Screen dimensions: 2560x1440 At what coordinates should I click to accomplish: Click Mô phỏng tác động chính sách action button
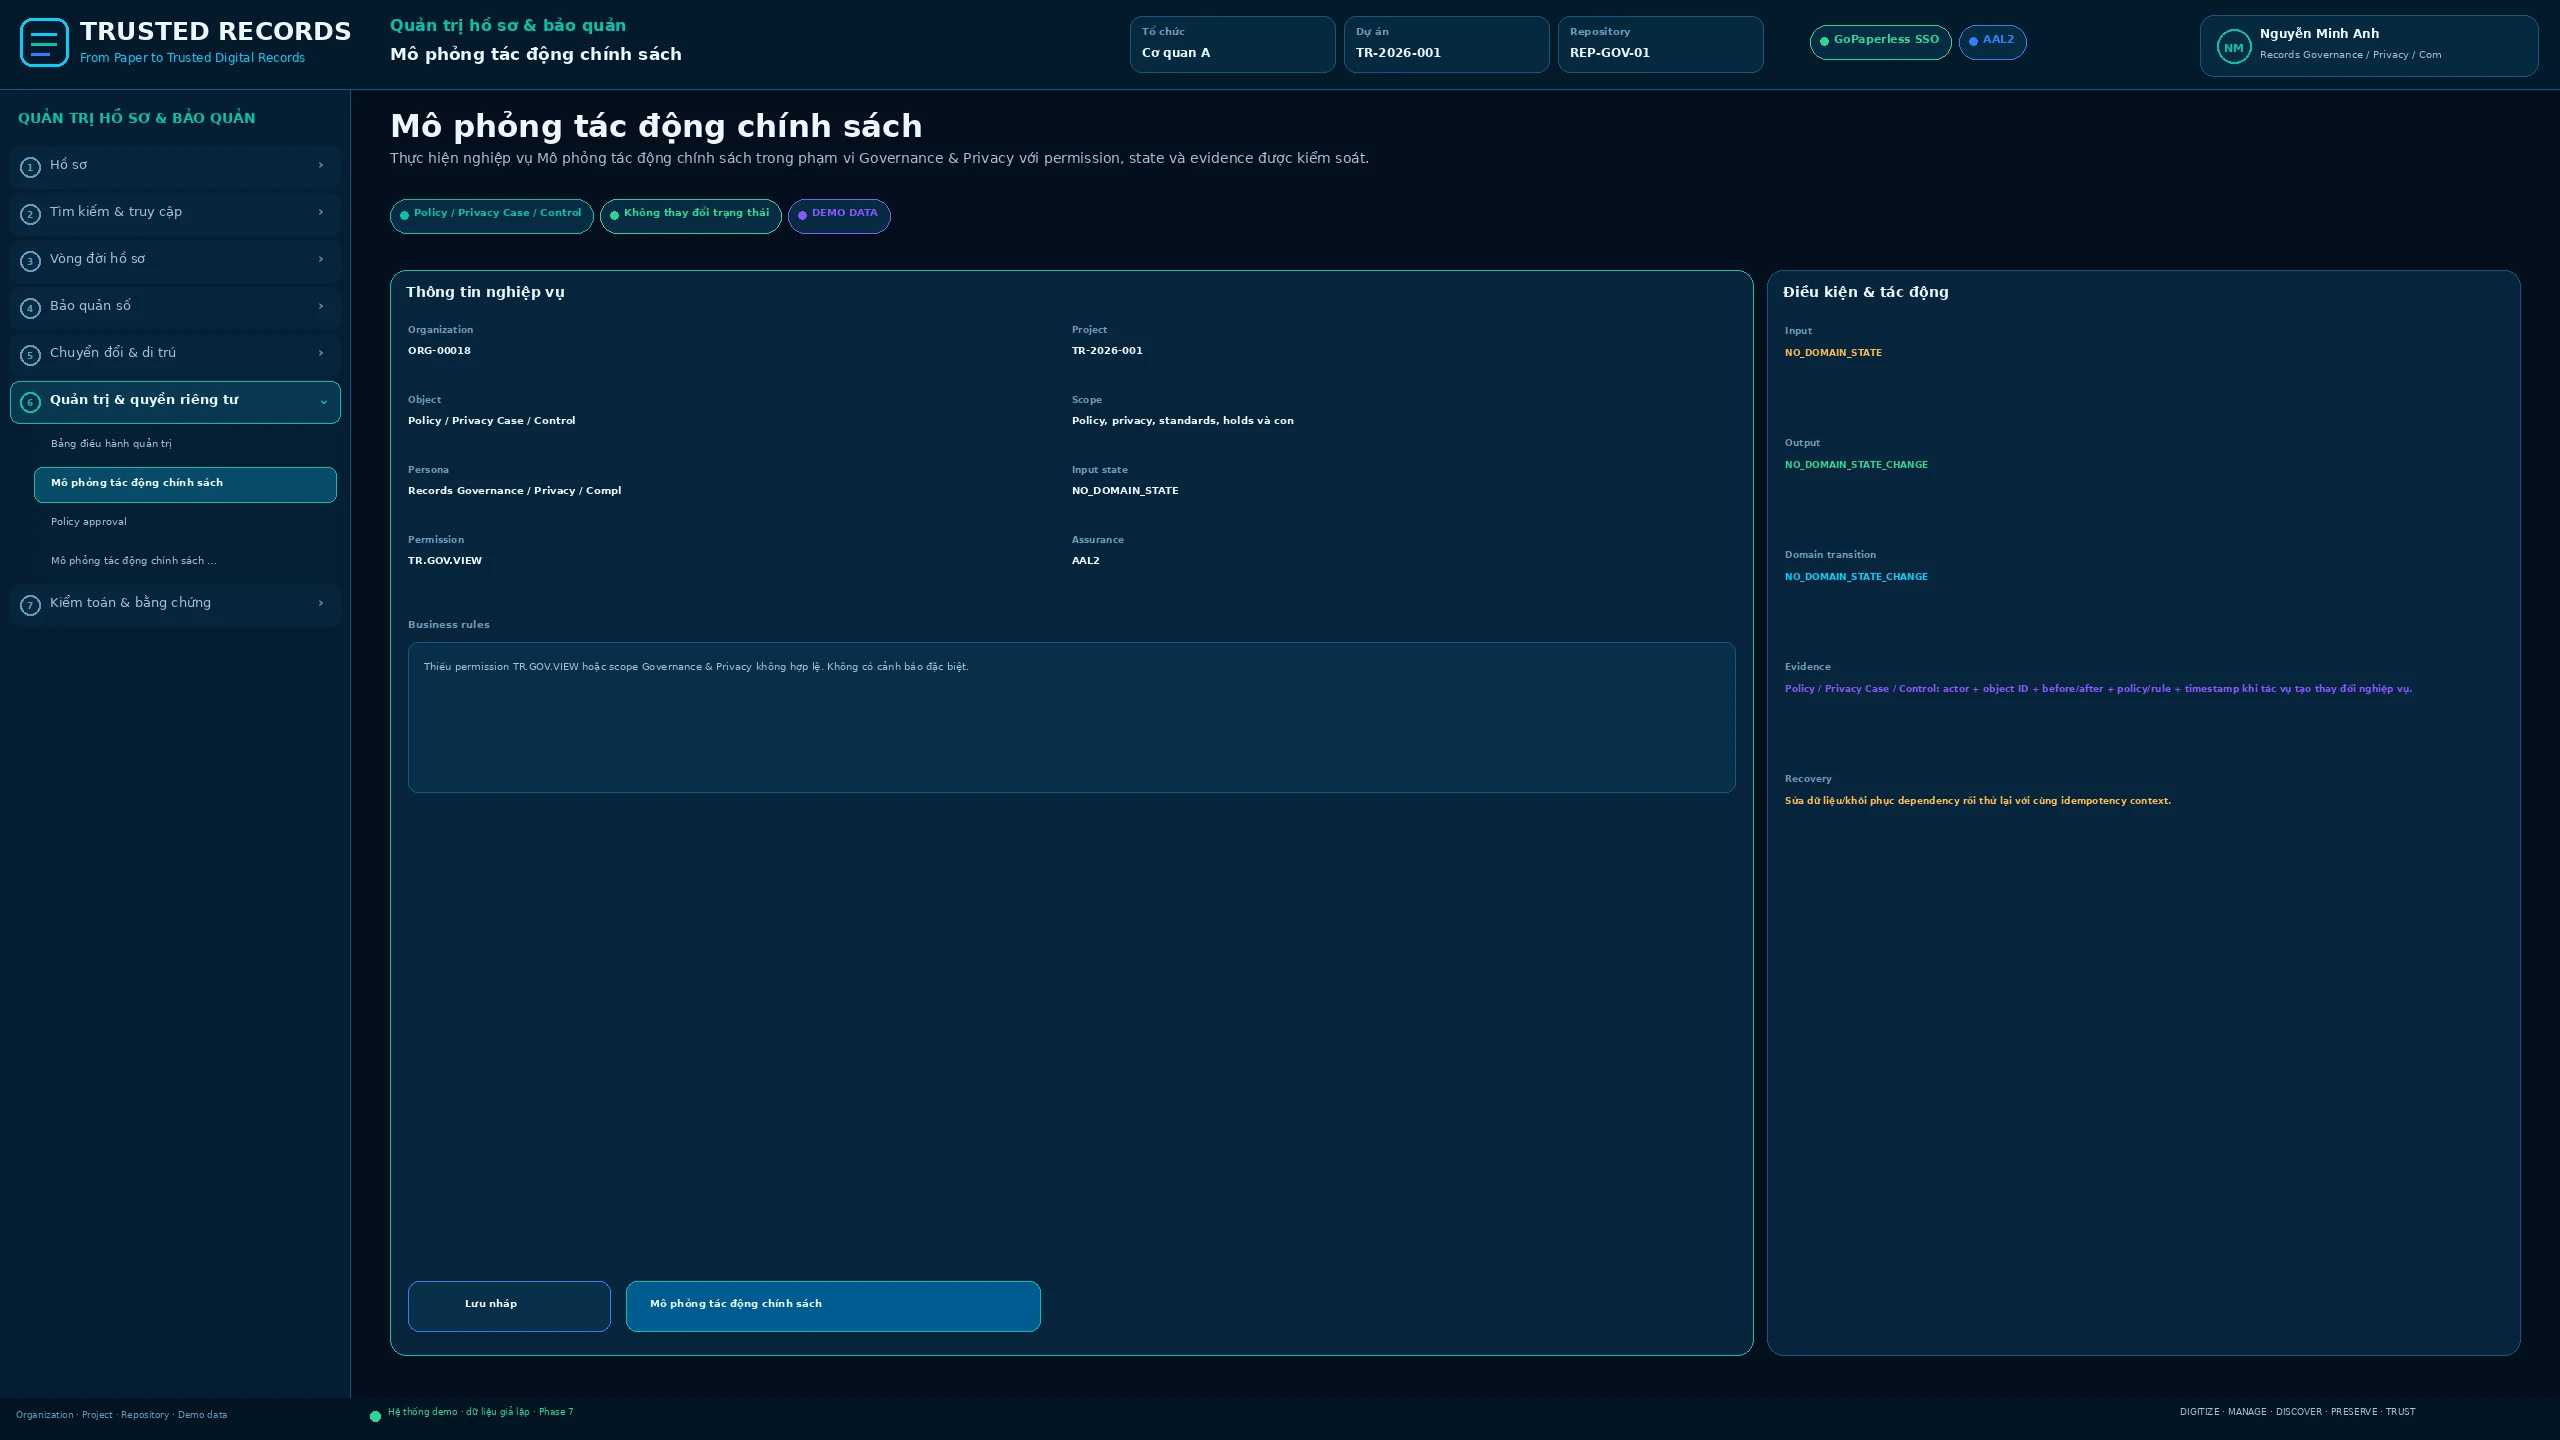833,1306
